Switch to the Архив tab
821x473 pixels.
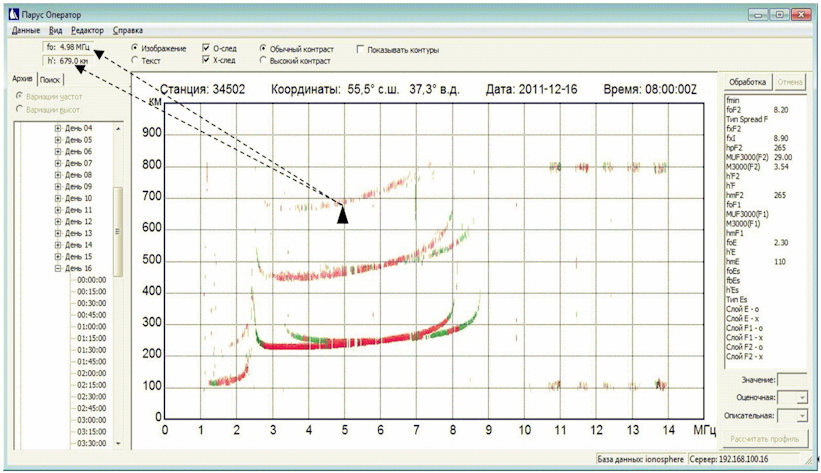(23, 79)
